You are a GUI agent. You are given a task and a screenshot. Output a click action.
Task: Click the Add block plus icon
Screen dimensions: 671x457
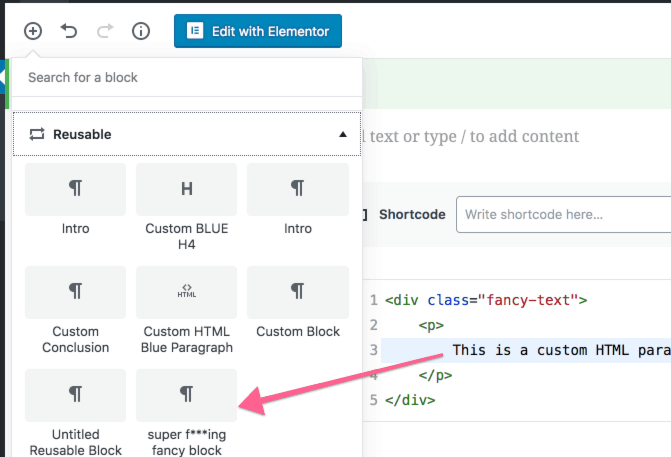click(x=33, y=31)
